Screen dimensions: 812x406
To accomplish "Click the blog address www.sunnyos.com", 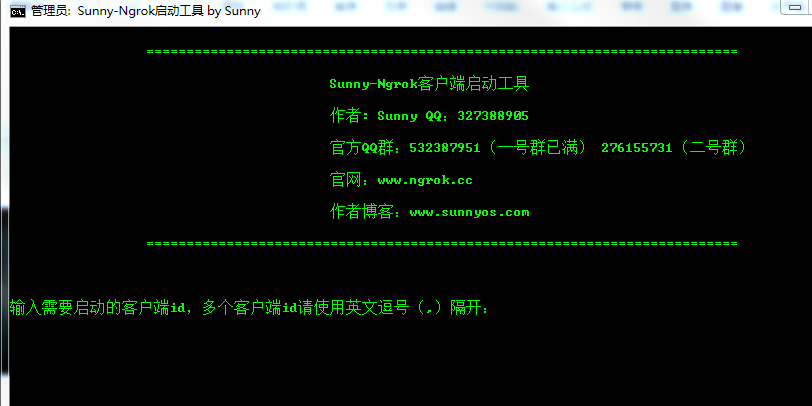I will tap(469, 213).
